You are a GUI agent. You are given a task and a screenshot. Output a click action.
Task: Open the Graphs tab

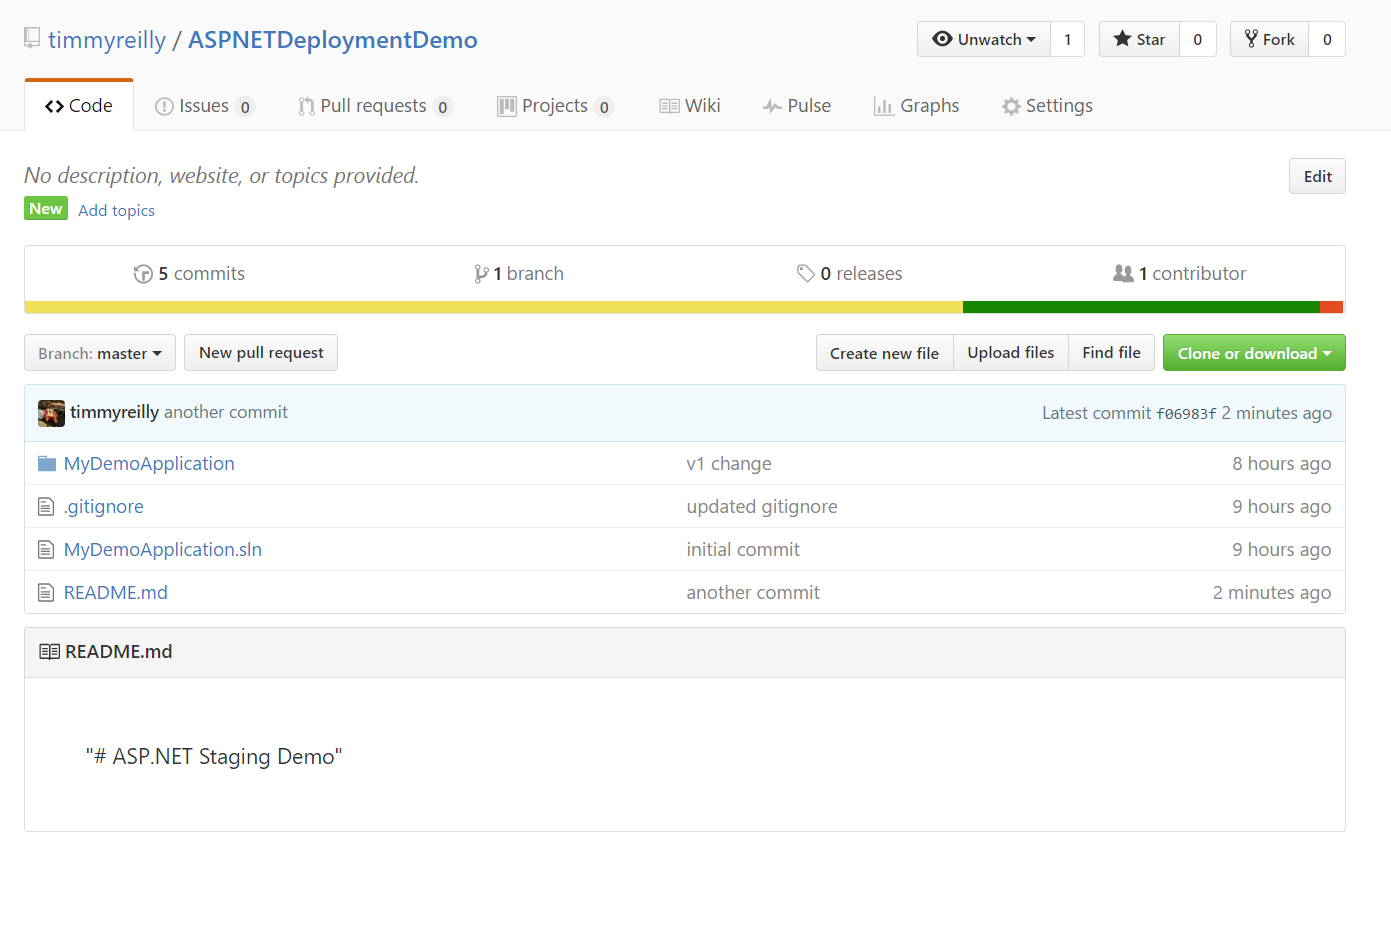916,106
